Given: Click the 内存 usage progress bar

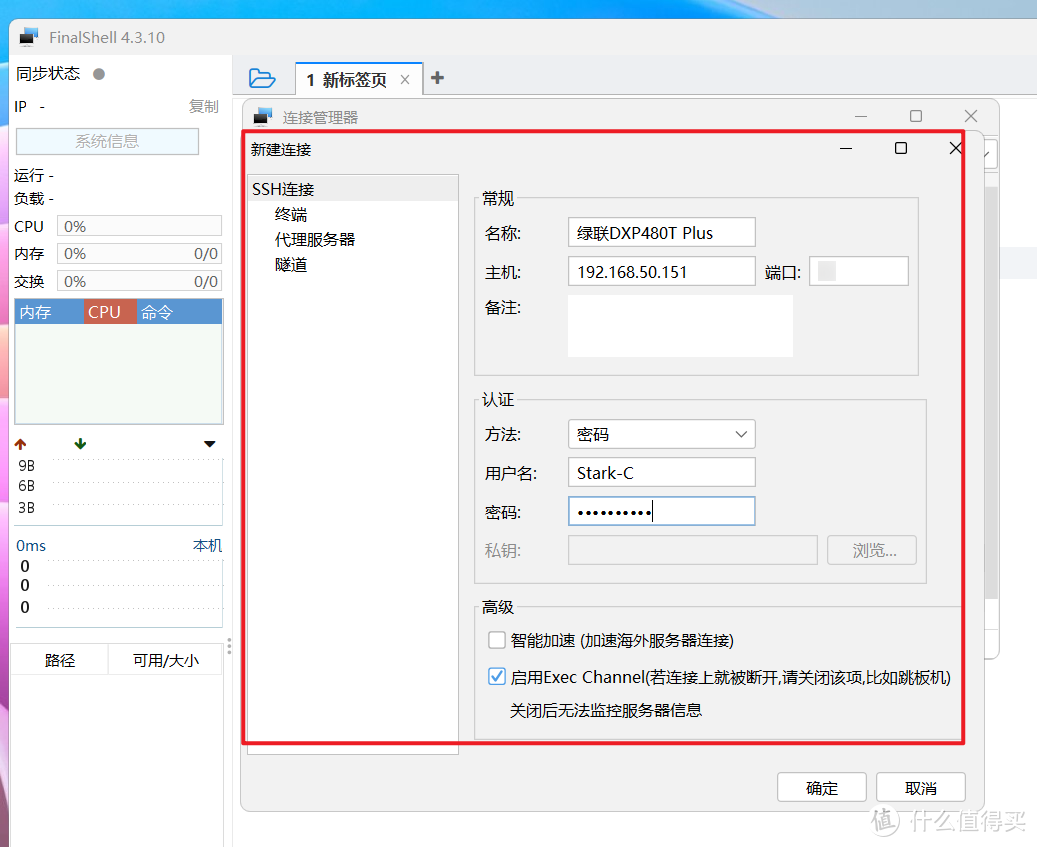Looking at the screenshot, I should (139, 253).
